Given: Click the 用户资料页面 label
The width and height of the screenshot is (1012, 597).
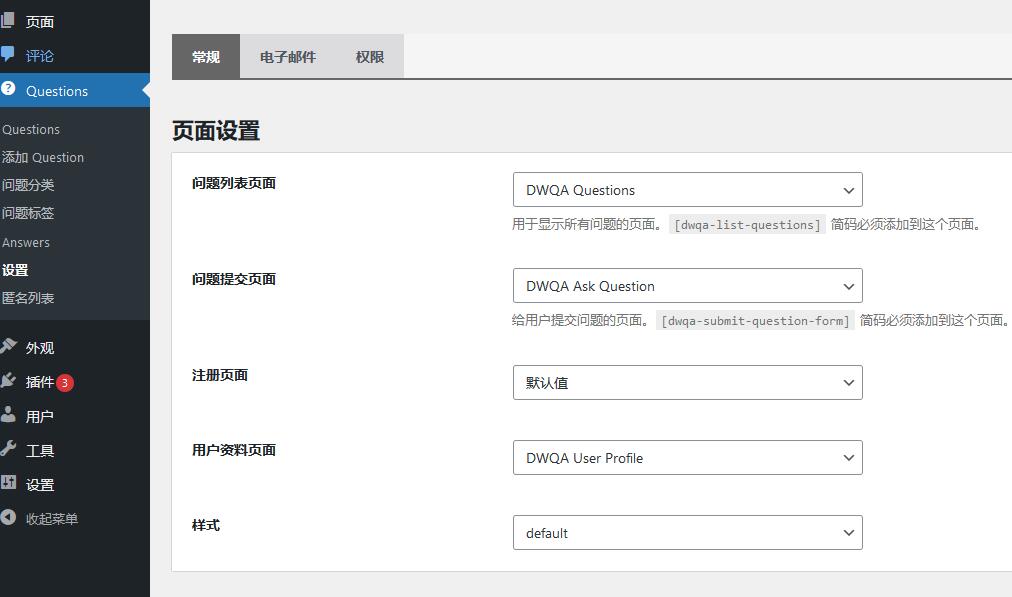Looking at the screenshot, I should pyautogui.click(x=234, y=450).
